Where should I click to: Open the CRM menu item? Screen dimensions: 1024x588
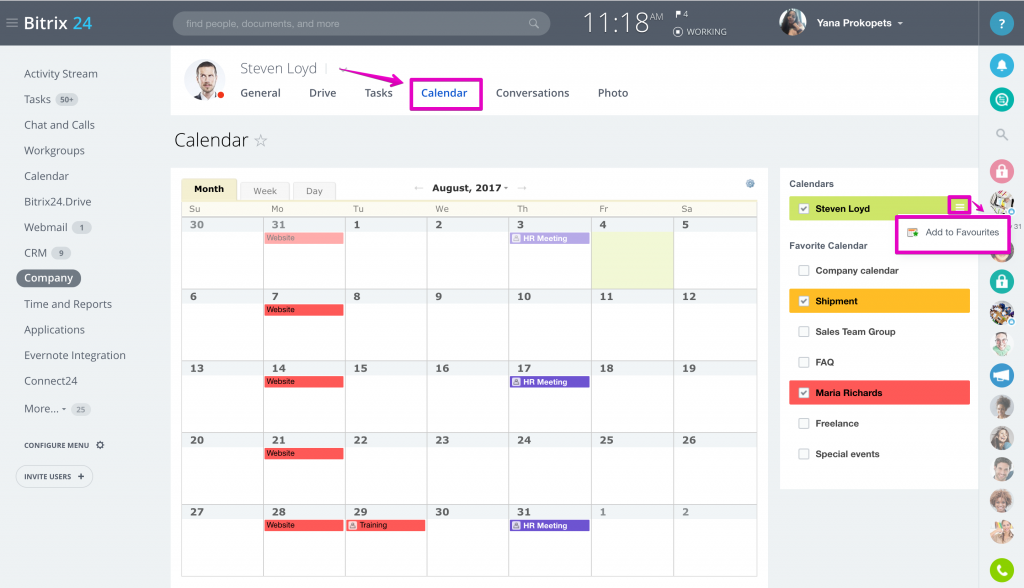35,253
